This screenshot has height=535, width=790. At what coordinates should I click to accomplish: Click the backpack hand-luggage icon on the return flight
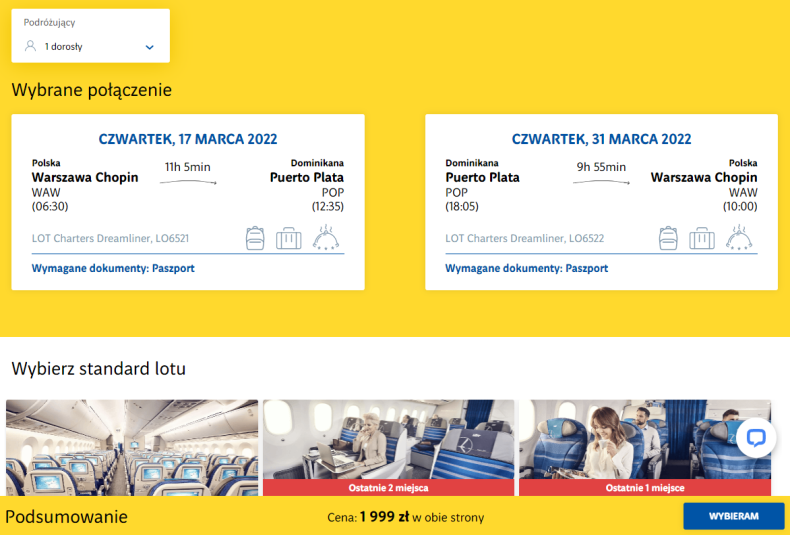click(x=669, y=238)
